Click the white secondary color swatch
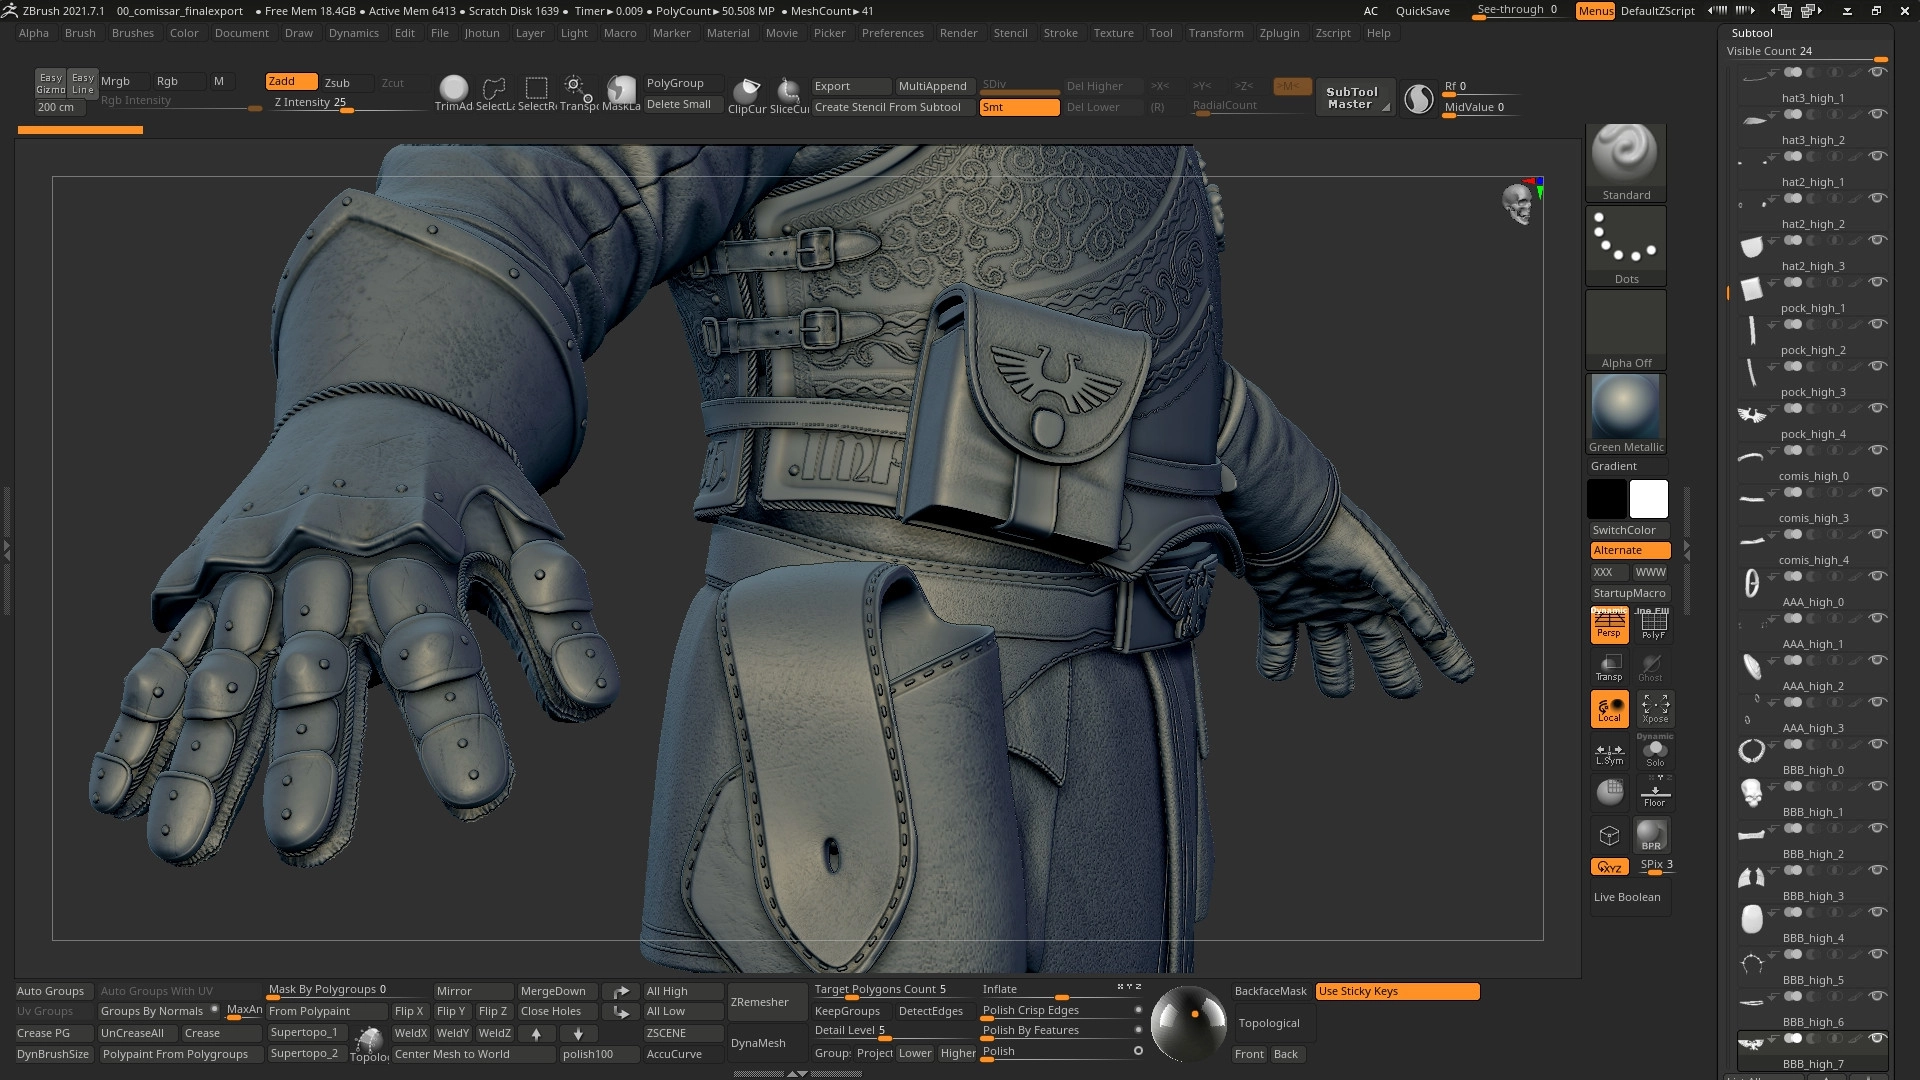 coord(1648,498)
